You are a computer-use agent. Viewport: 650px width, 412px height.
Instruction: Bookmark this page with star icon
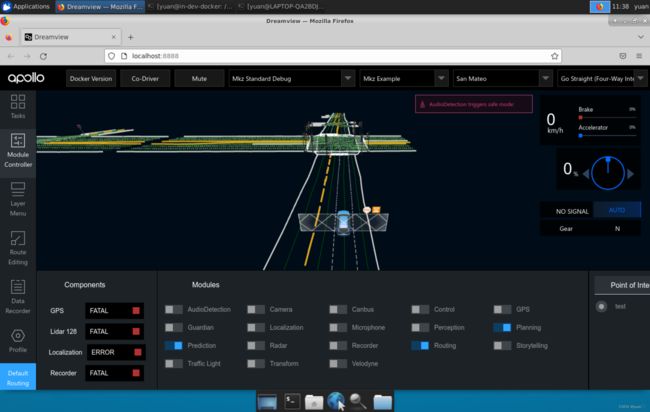click(x=554, y=56)
